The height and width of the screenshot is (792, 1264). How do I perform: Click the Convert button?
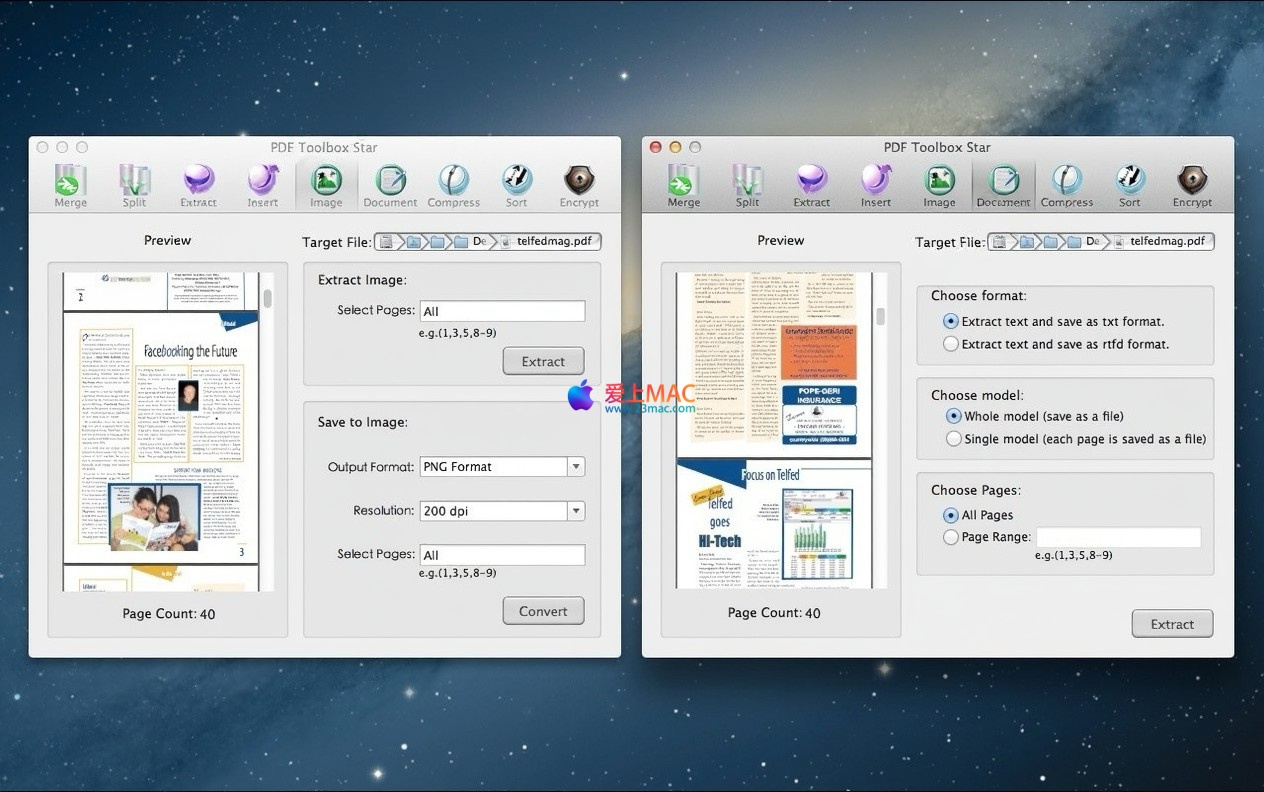click(543, 611)
